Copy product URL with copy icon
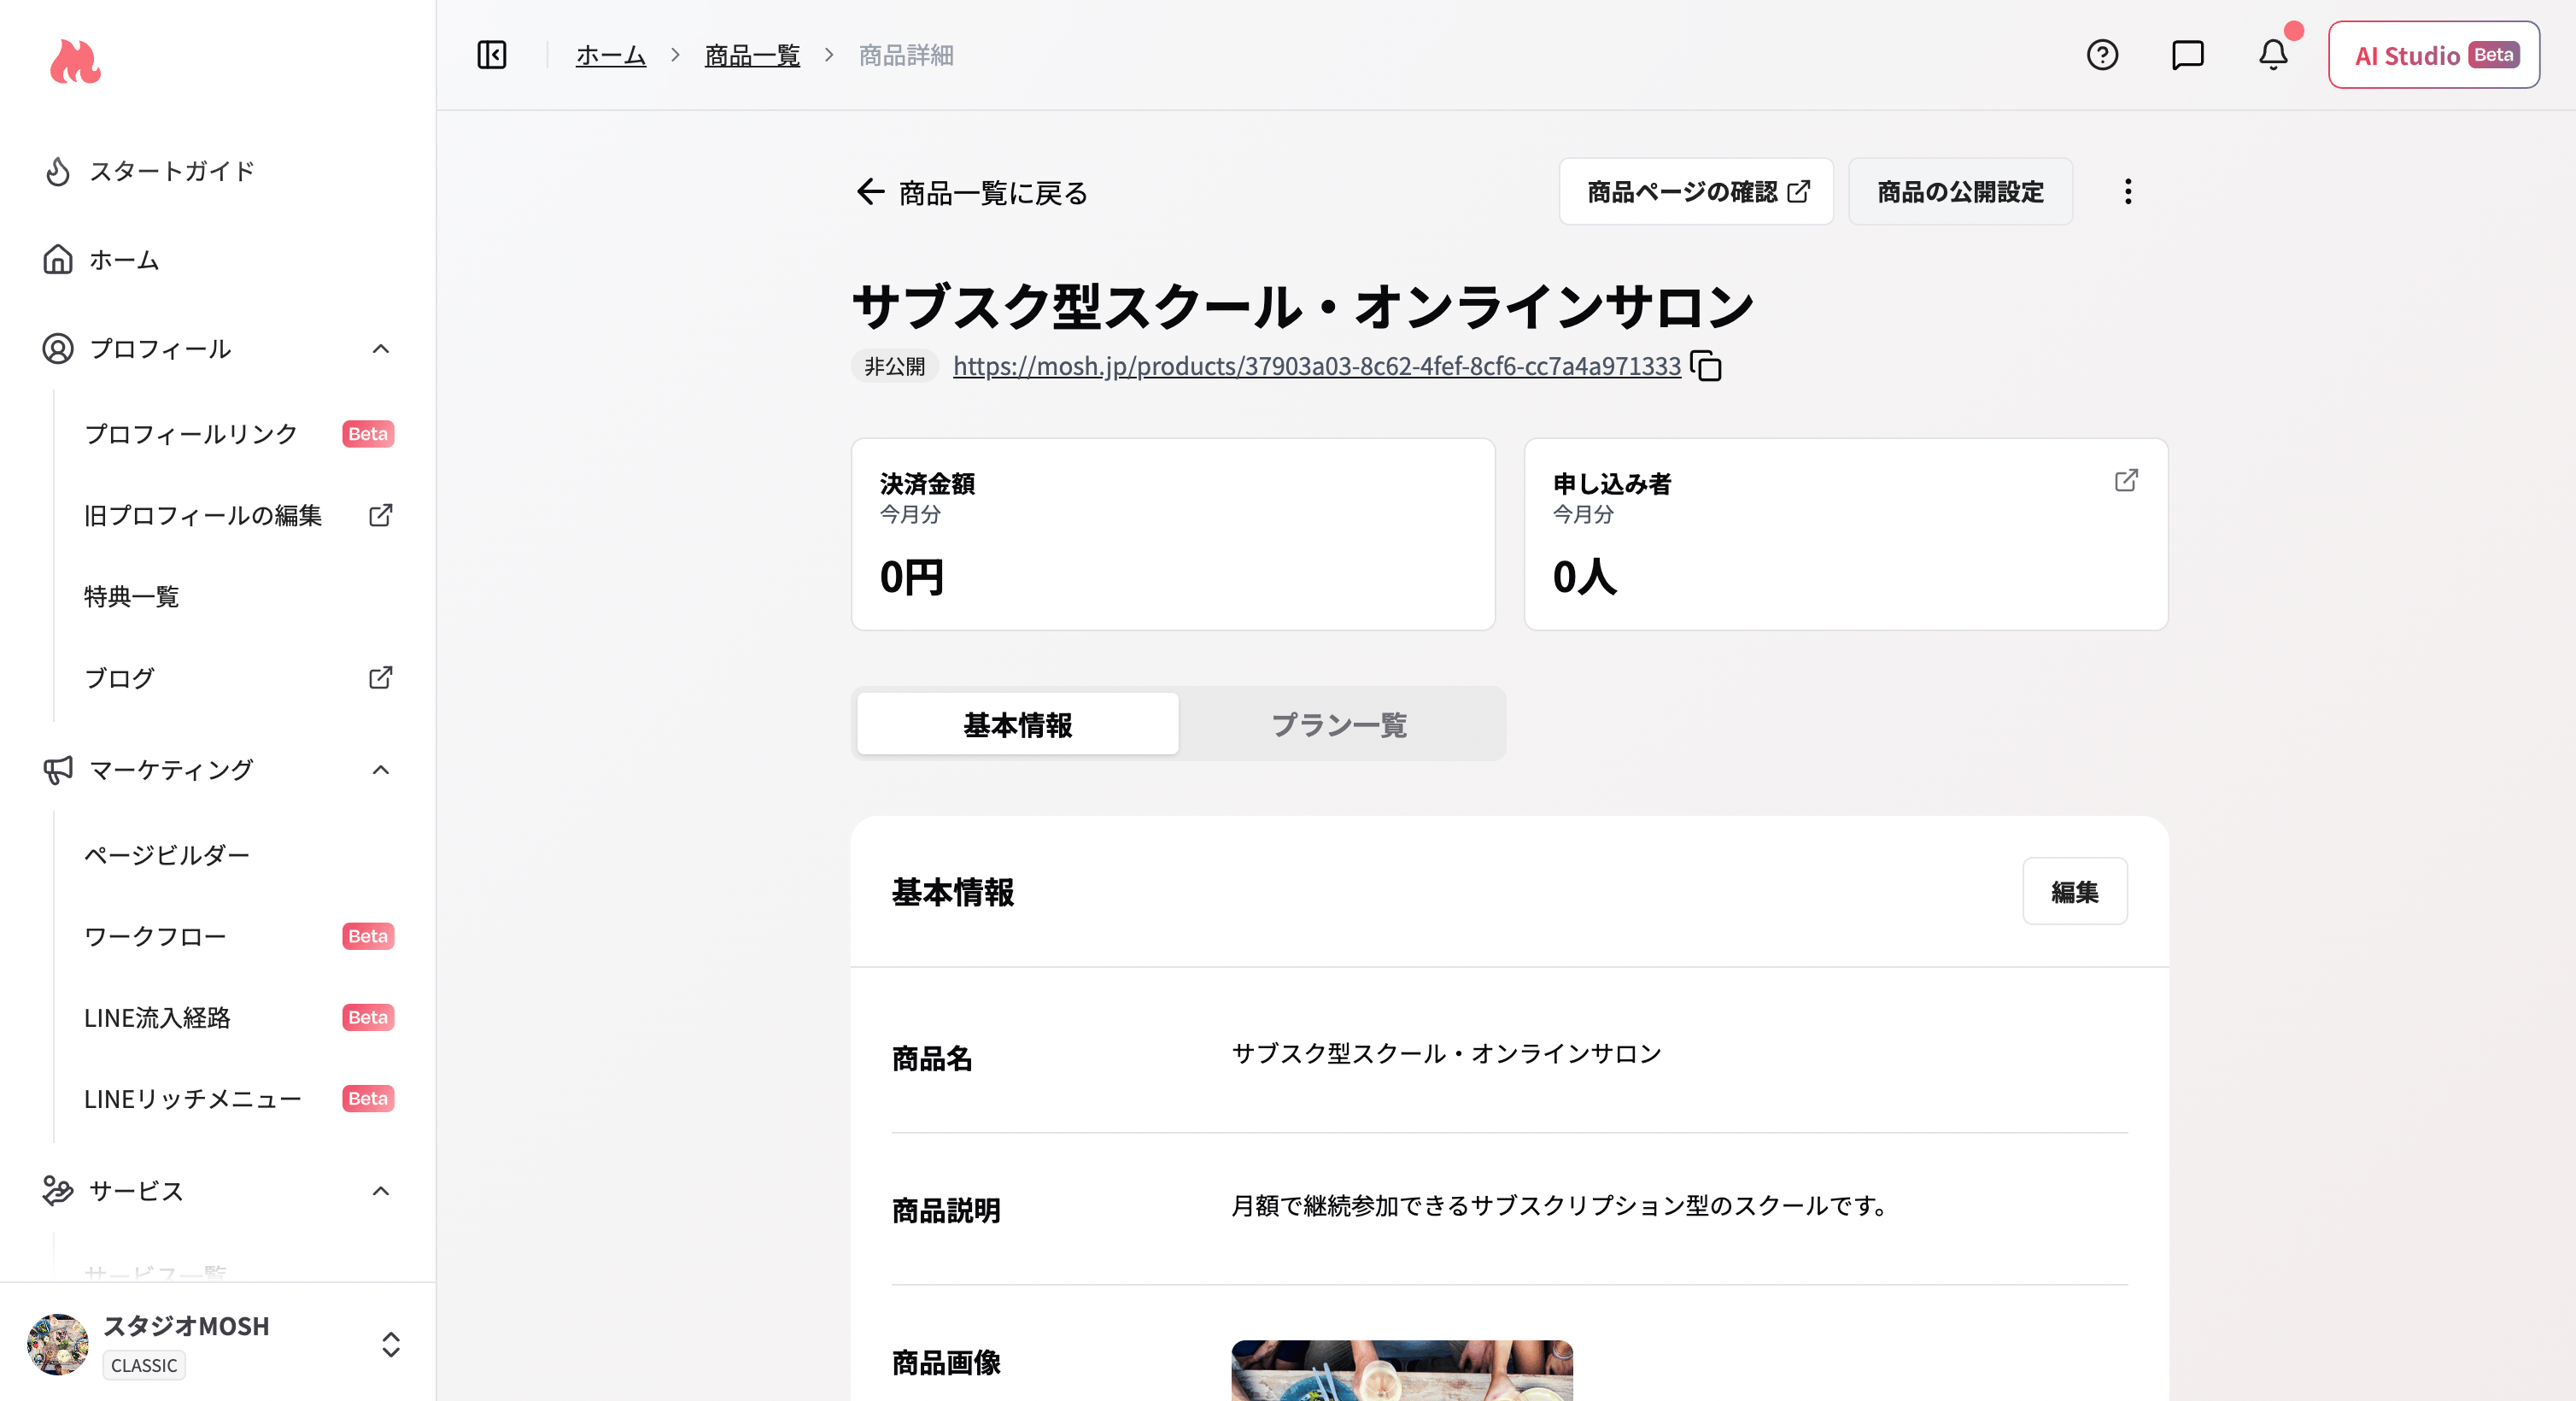The height and width of the screenshot is (1401, 2576). click(1706, 366)
